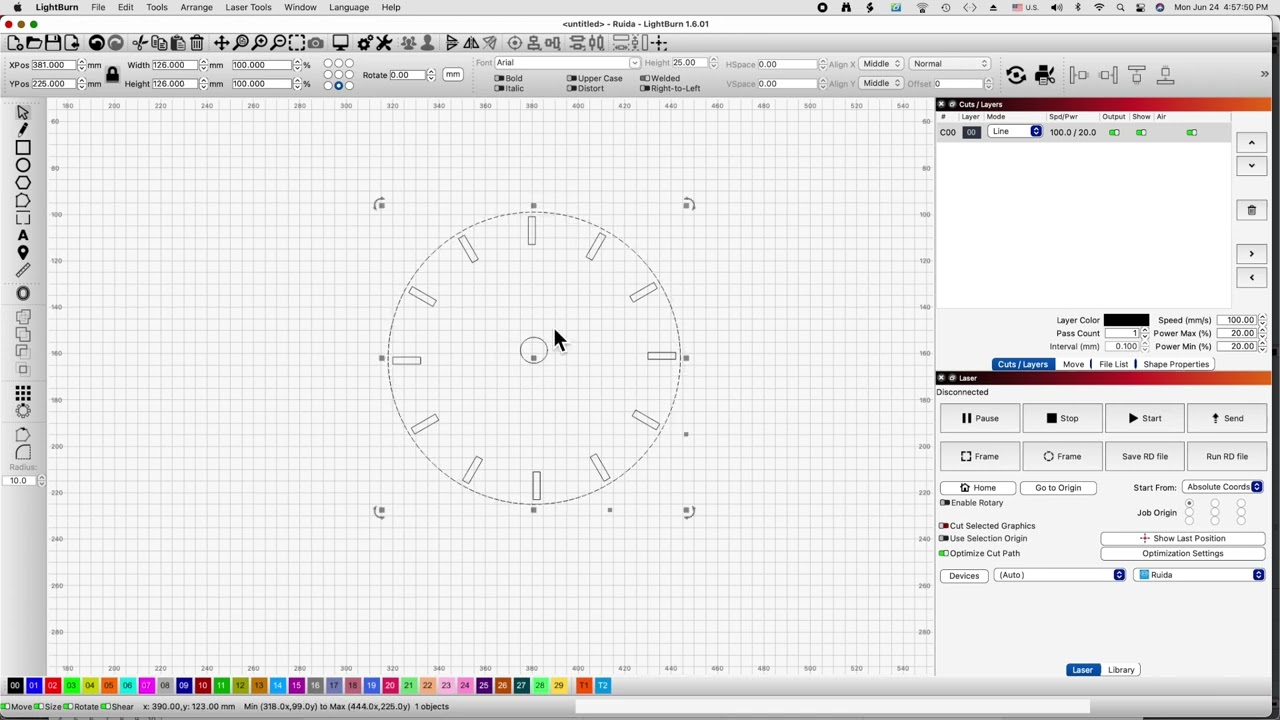Delete layer using Cuts panel trash
Viewport: 1280px width, 720px height.
coord(1251,210)
